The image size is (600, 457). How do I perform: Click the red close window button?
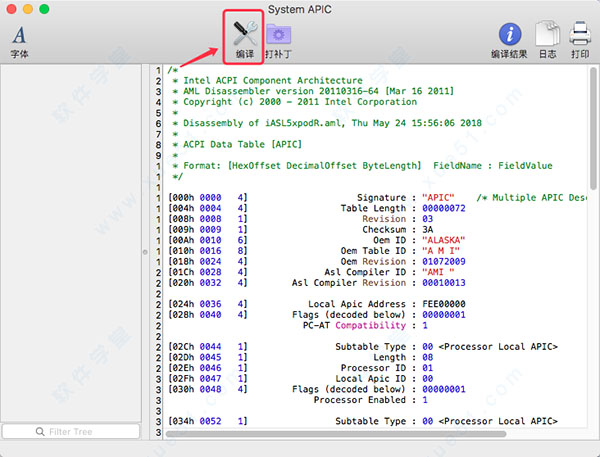pos(11,9)
